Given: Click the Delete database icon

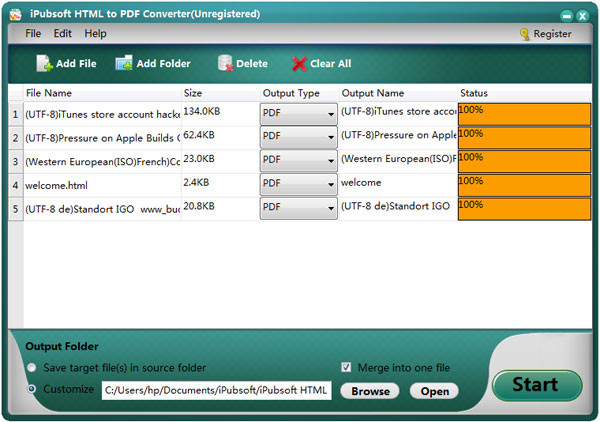Looking at the screenshot, I should [x=225, y=63].
